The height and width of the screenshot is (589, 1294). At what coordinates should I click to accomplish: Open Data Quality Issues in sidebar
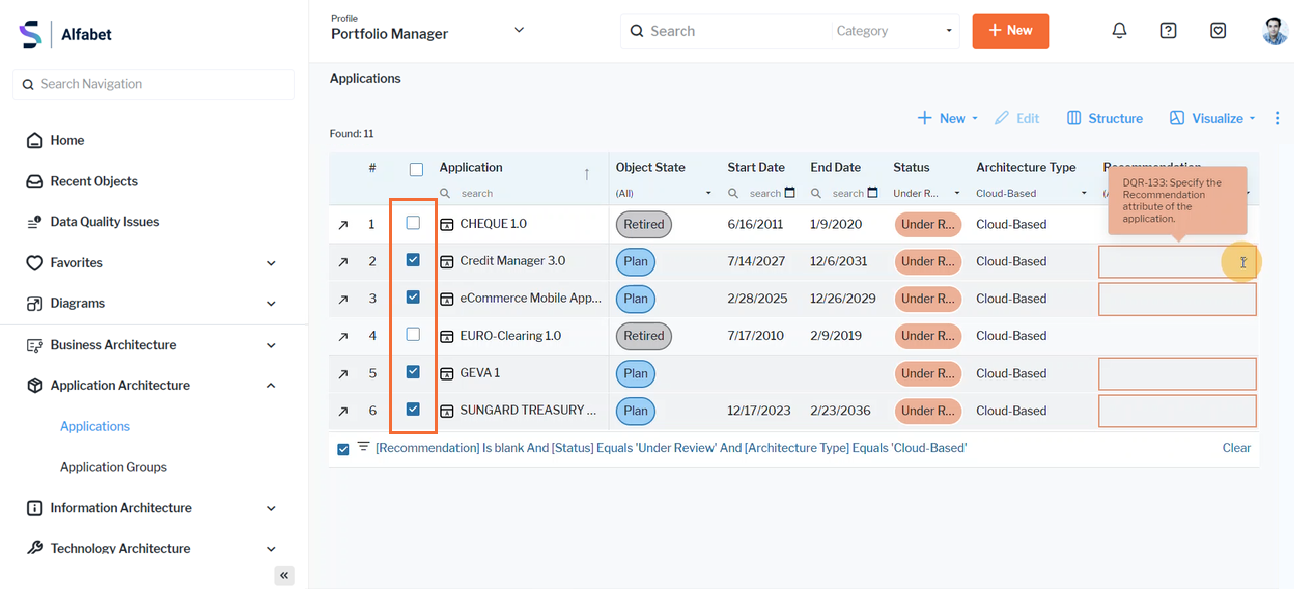[105, 222]
